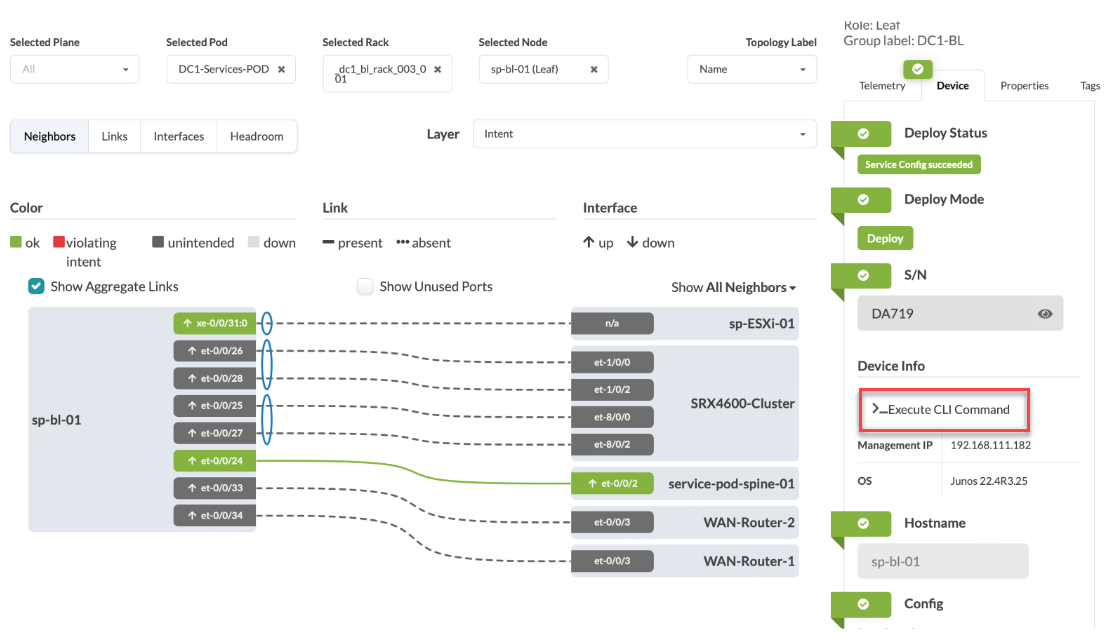The height and width of the screenshot is (644, 1110).
Task: Clear the selected rack dc1_bl_rack_003_001
Action: click(437, 70)
